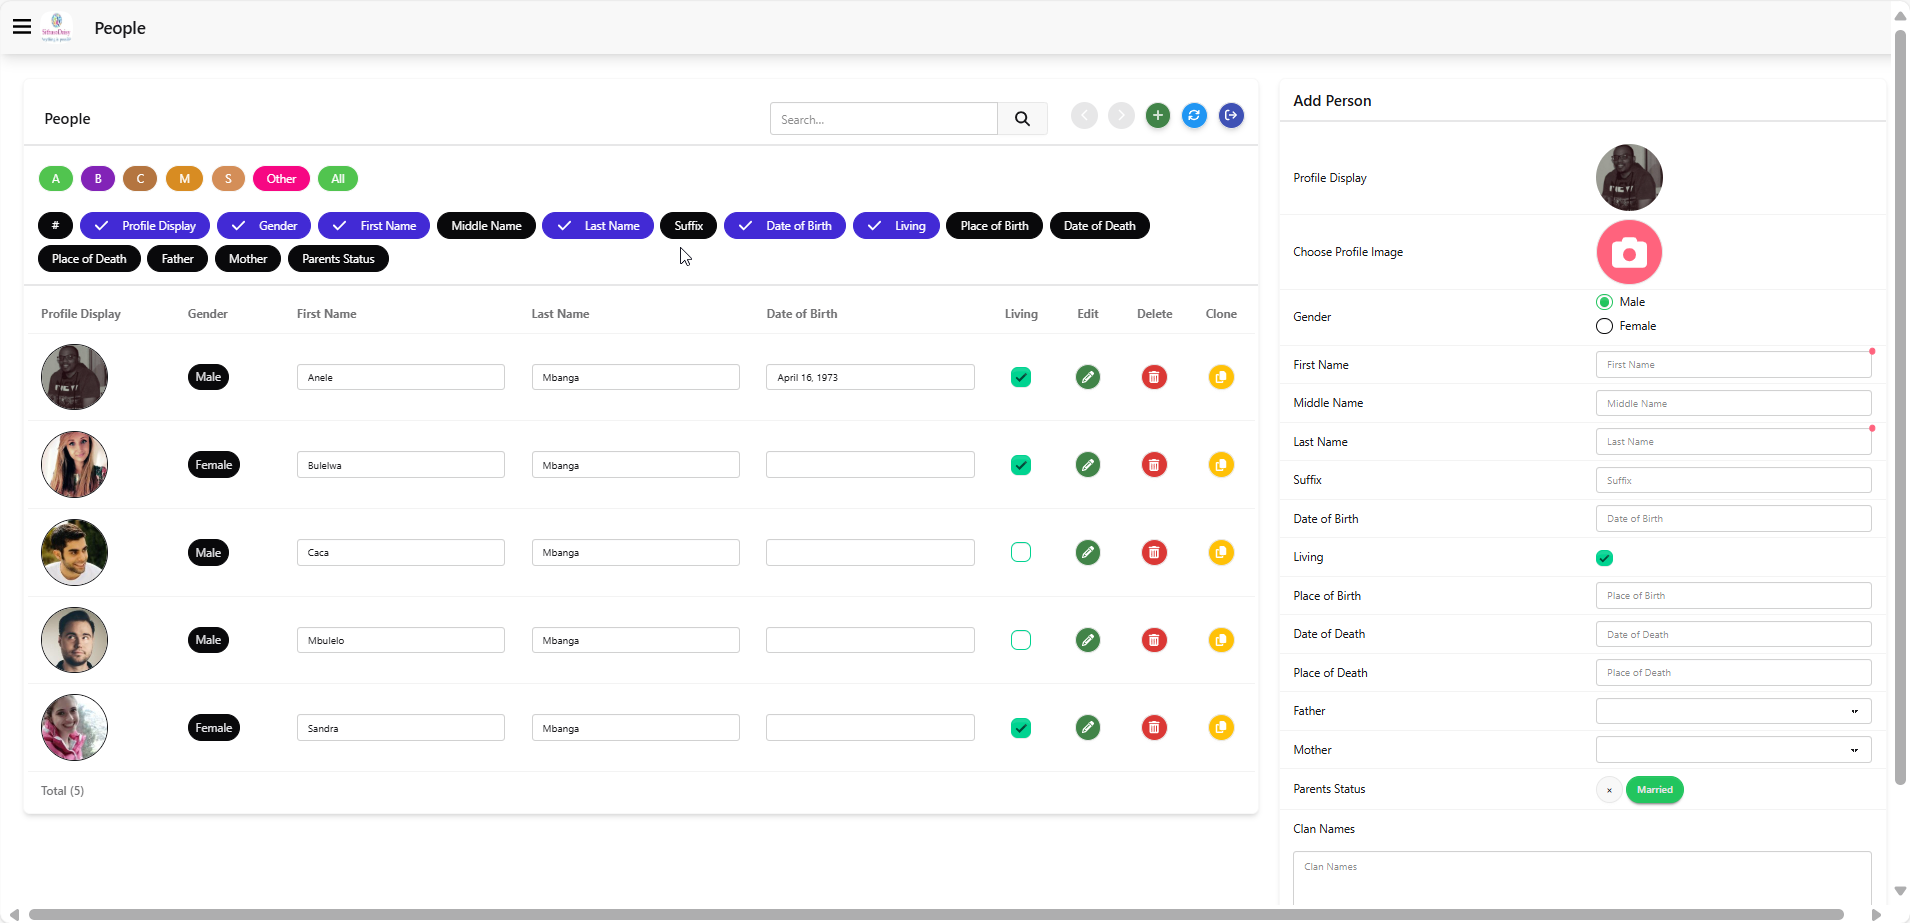Viewport: 1910px width, 923px height.
Task: Click the Date of Birth field in Add Person
Action: pyautogui.click(x=1733, y=519)
